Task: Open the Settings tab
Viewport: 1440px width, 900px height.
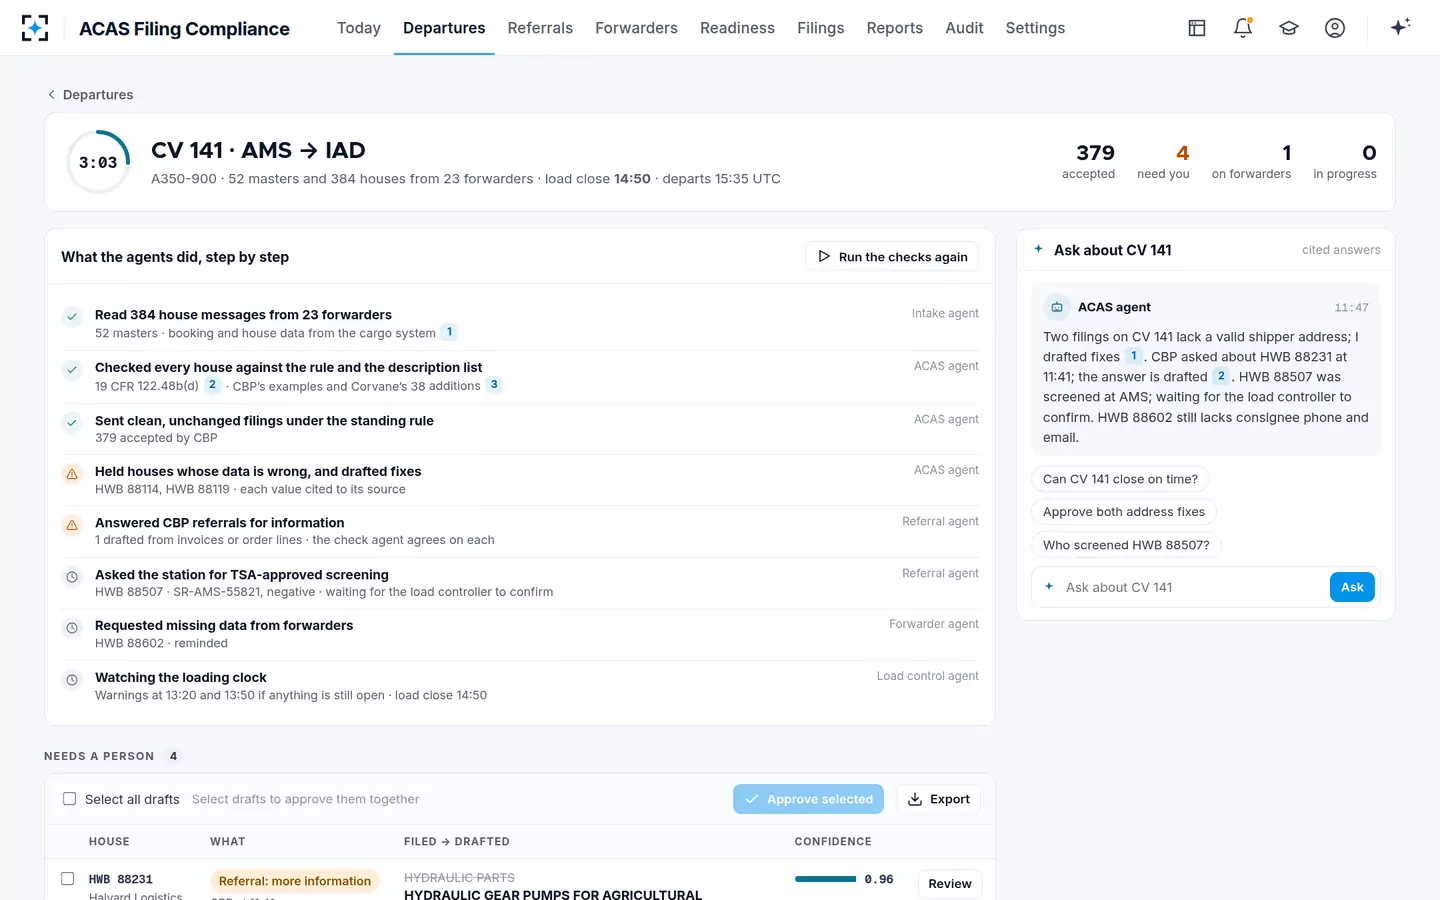Action: point(1035,28)
